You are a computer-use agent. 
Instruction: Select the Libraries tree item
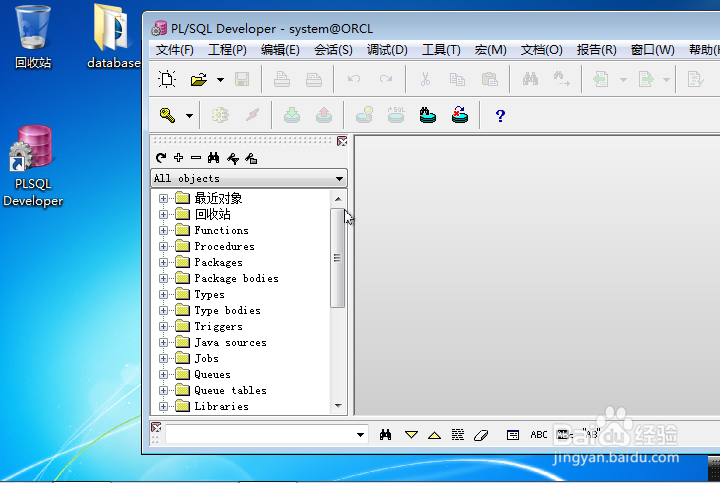tap(221, 406)
